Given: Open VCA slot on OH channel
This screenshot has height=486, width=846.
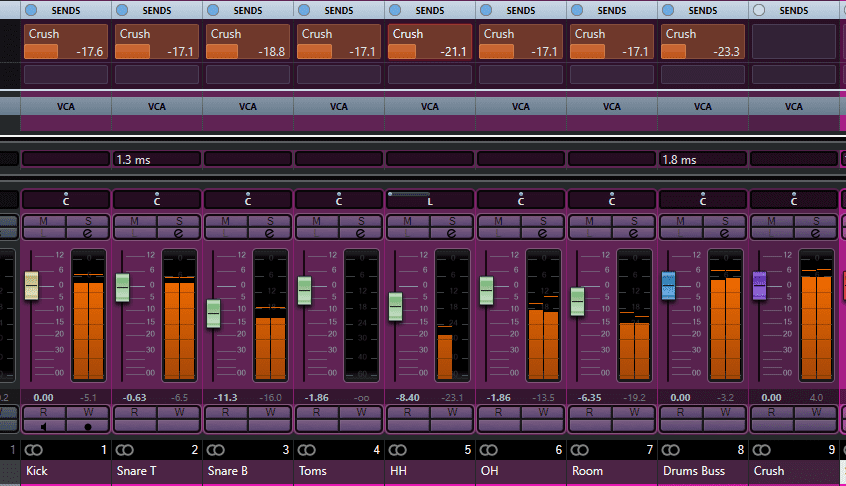Looking at the screenshot, I should 521,122.
